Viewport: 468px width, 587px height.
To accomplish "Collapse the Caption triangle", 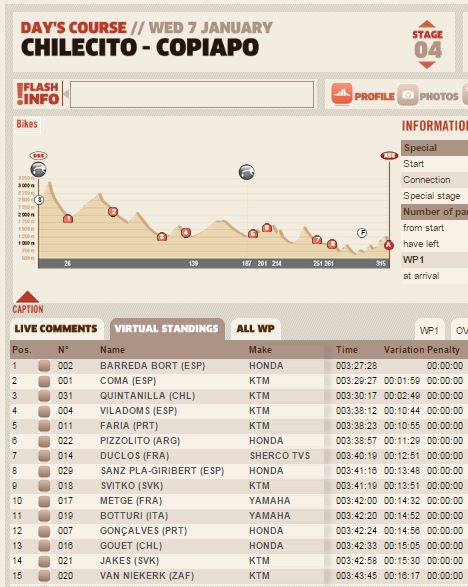I will click(x=27, y=296).
